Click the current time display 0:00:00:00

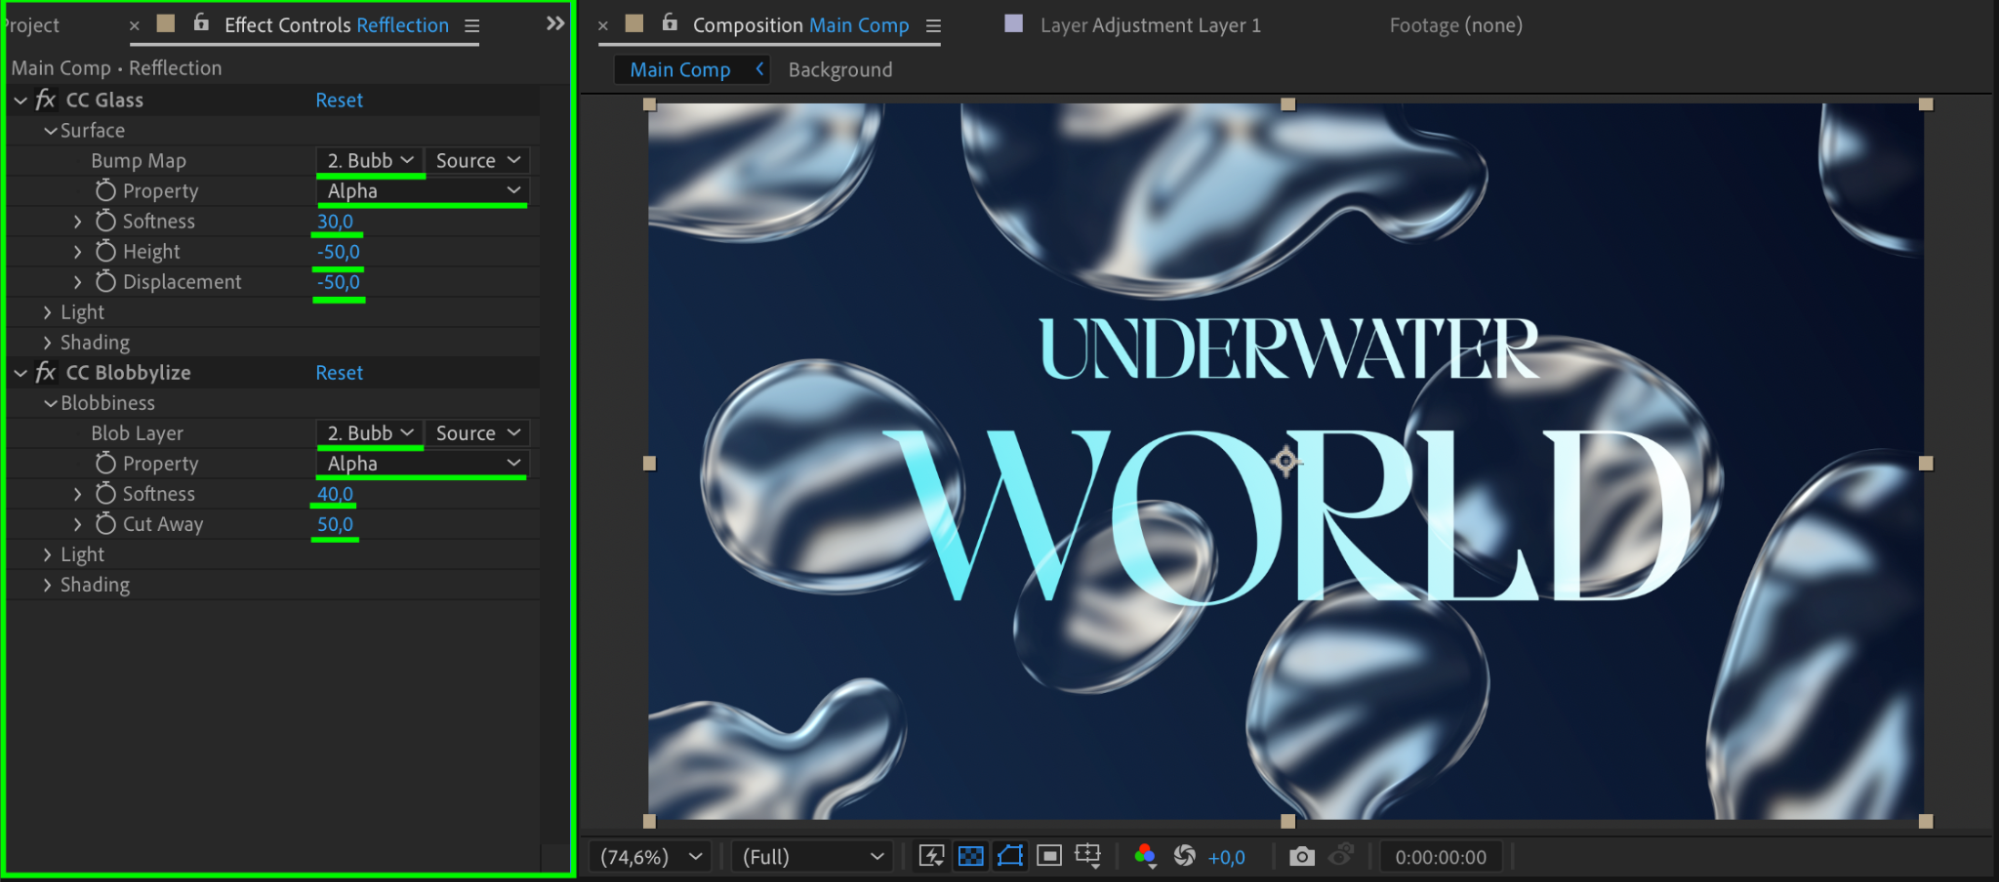[x=1440, y=857]
